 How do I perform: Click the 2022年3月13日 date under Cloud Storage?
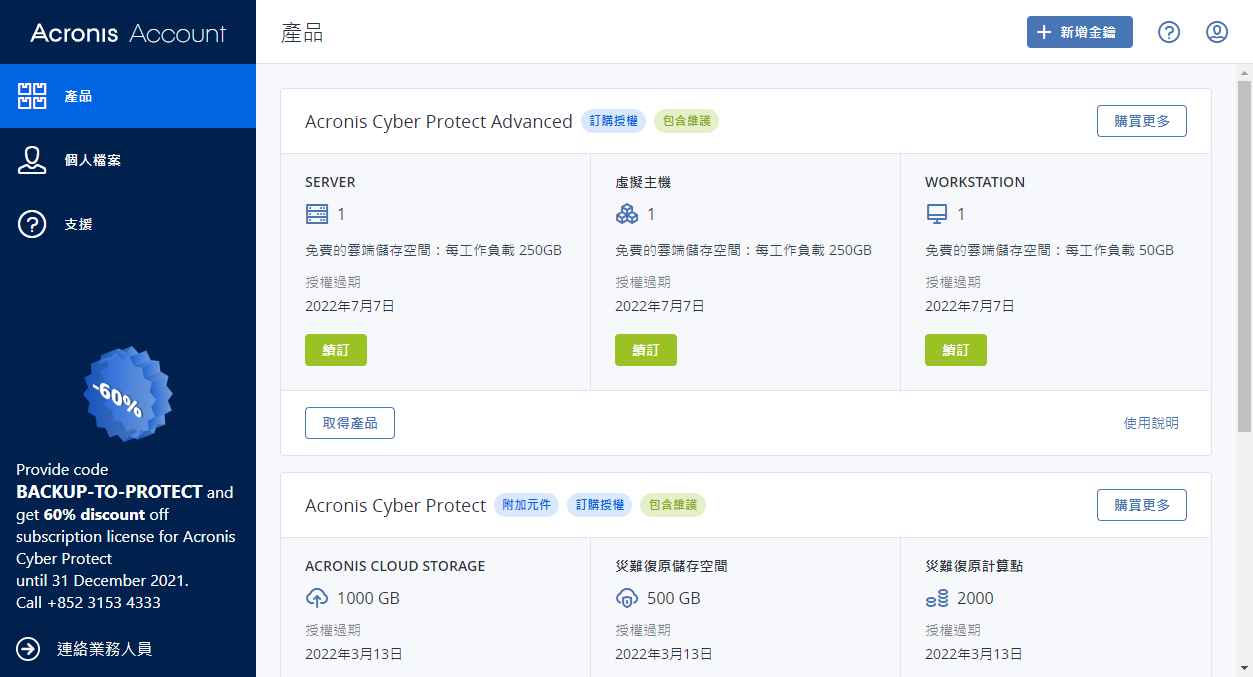point(354,654)
